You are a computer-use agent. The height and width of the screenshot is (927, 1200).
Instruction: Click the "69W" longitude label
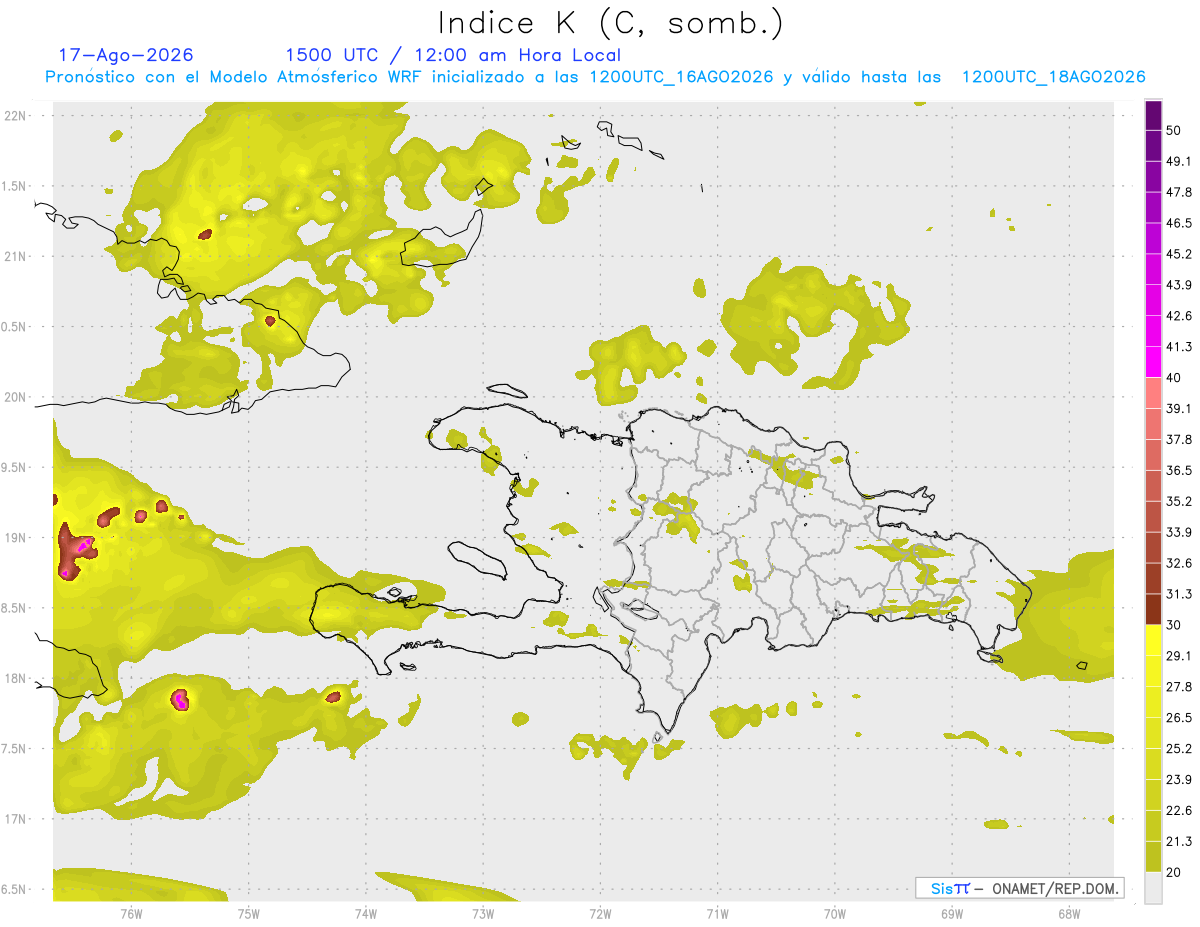point(952,913)
